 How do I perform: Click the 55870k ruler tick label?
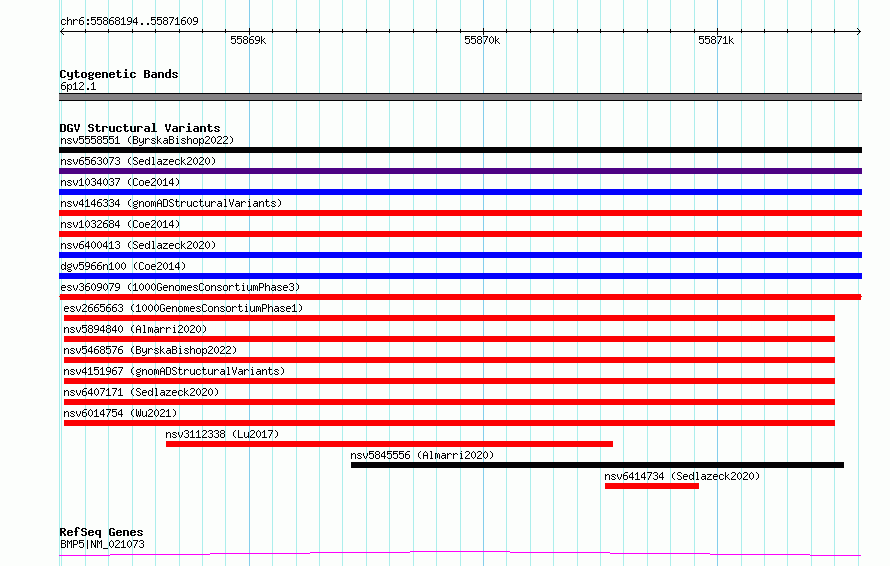[482, 40]
